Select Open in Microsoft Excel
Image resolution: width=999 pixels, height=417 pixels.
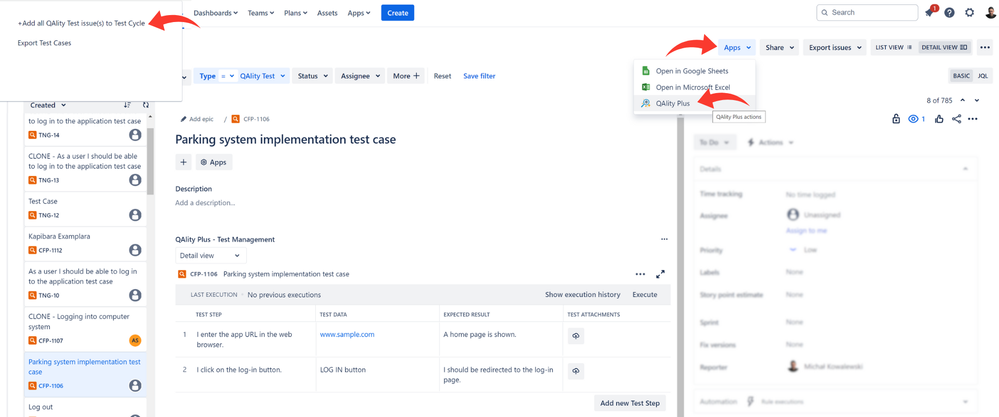point(693,87)
